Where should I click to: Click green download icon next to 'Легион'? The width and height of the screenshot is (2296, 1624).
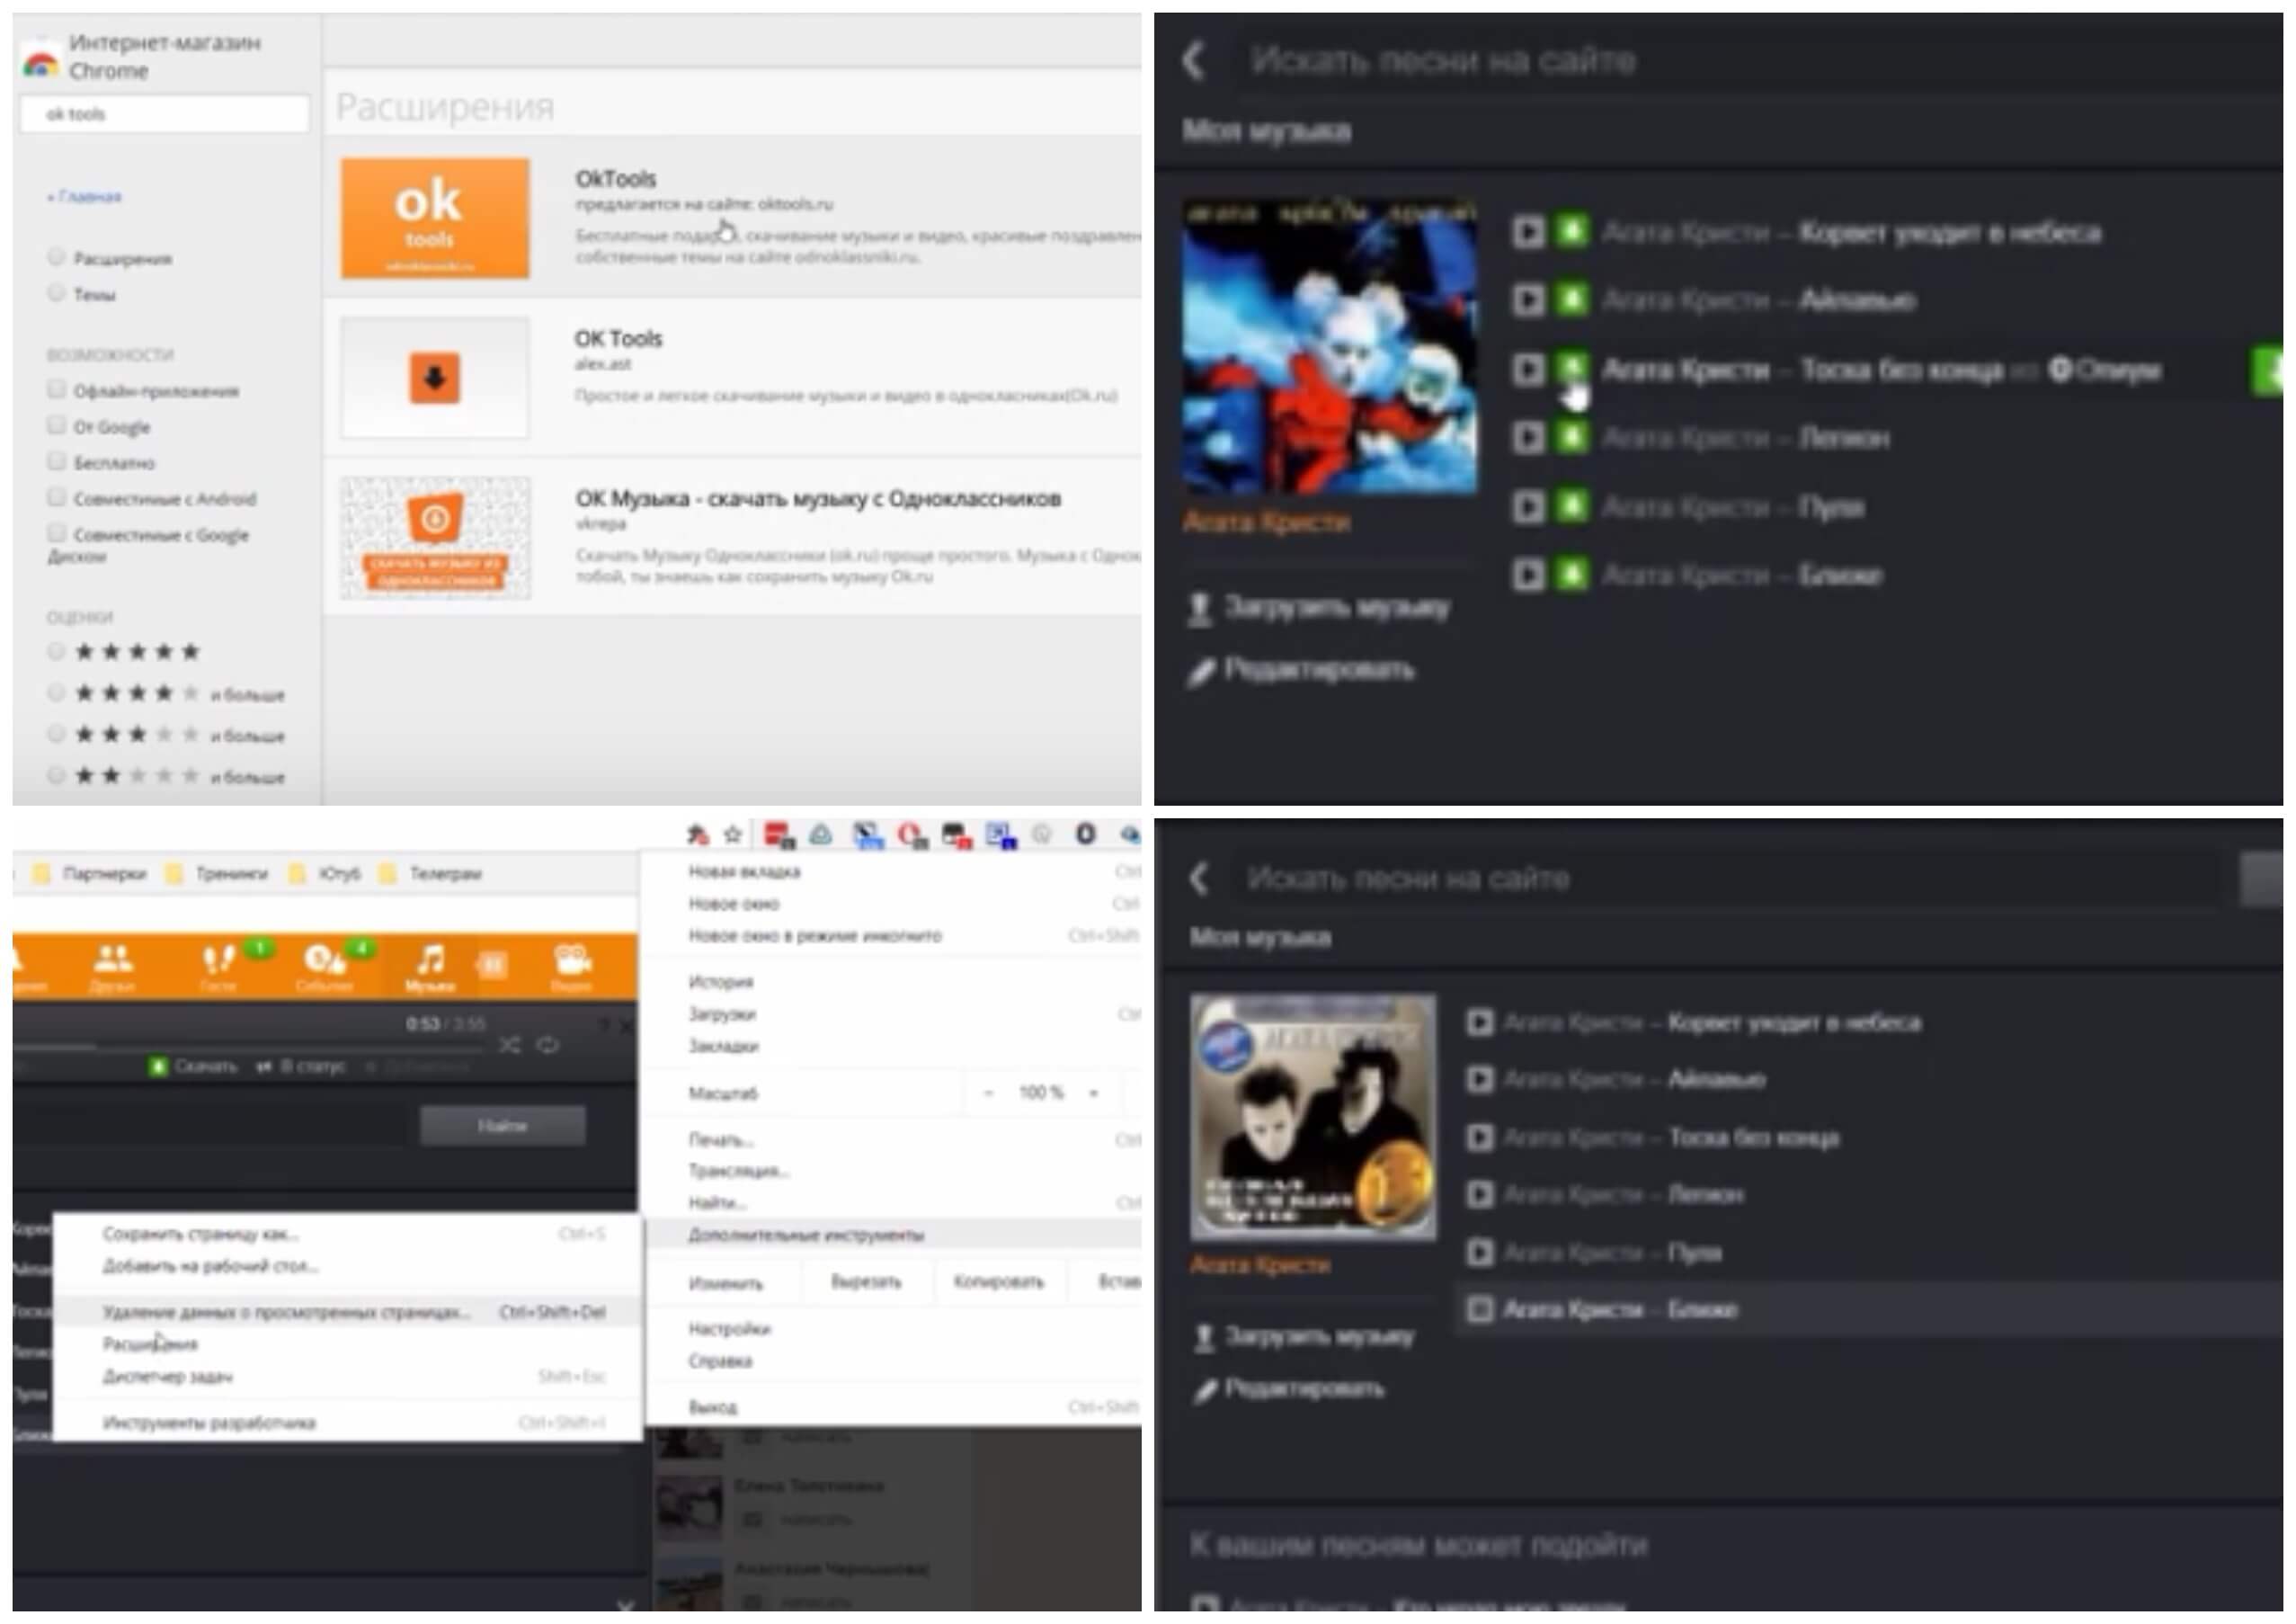1571,437
